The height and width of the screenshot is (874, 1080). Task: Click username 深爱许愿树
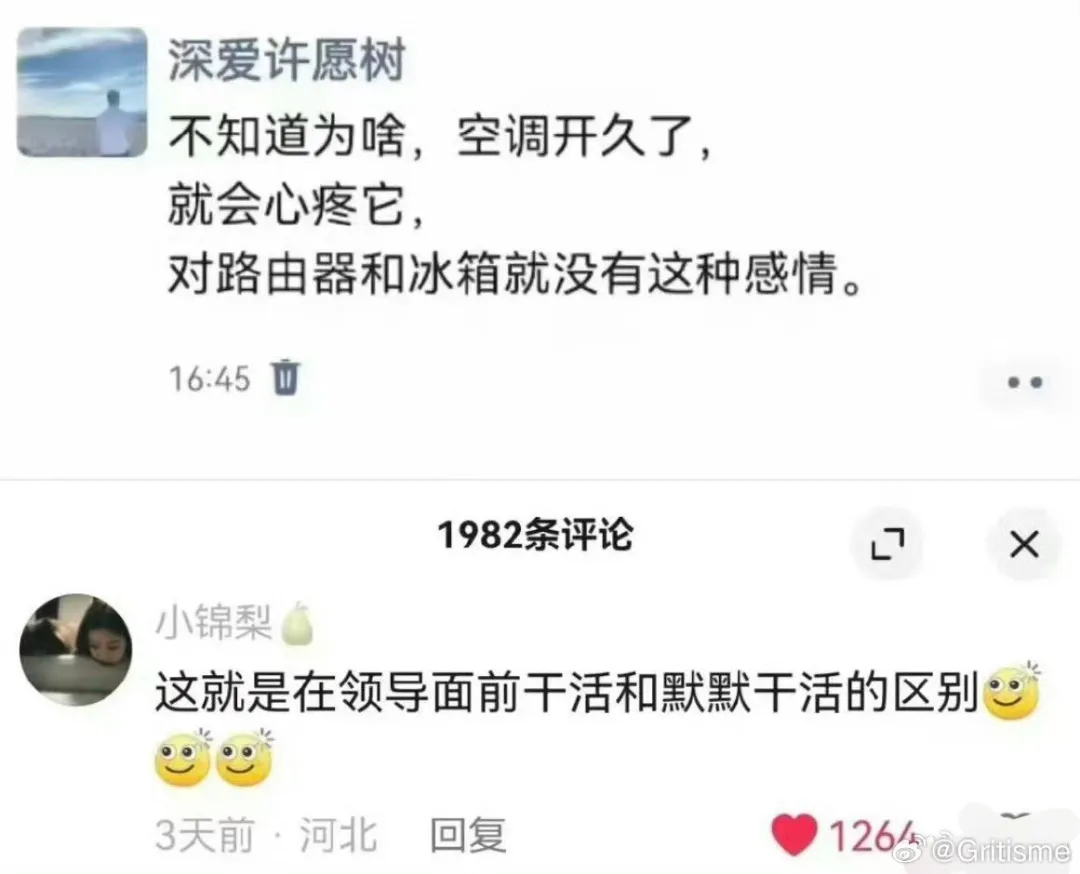(287, 61)
